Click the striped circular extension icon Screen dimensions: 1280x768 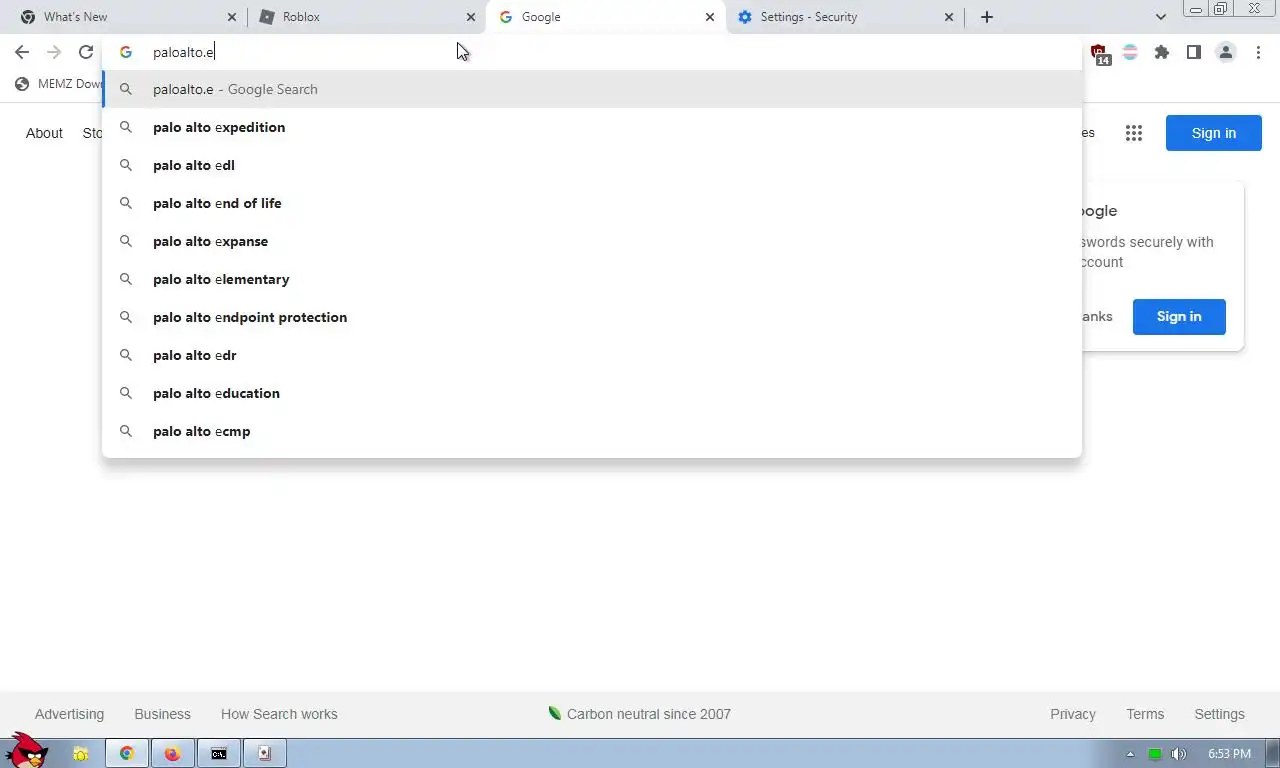point(1130,52)
